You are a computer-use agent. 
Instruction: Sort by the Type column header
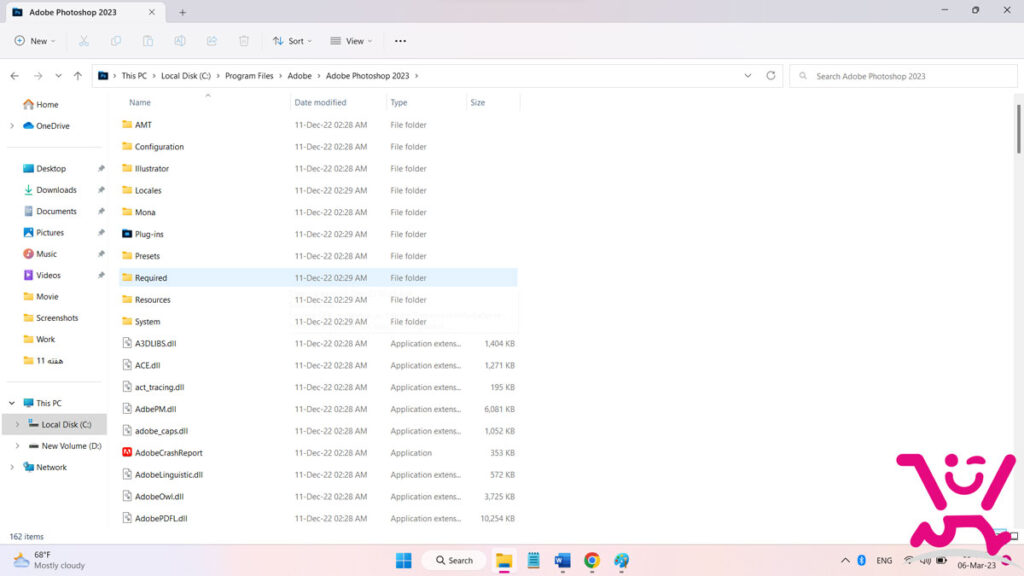click(398, 103)
